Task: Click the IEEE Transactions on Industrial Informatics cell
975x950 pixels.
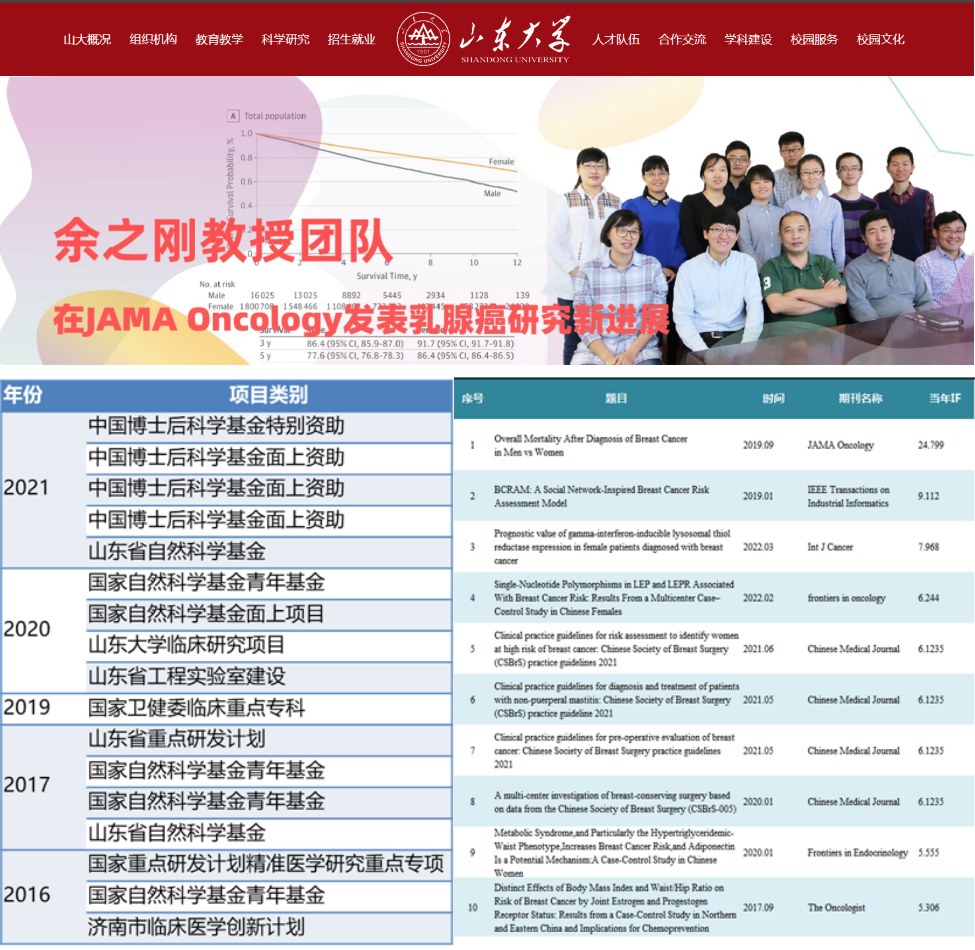Action: point(848,496)
